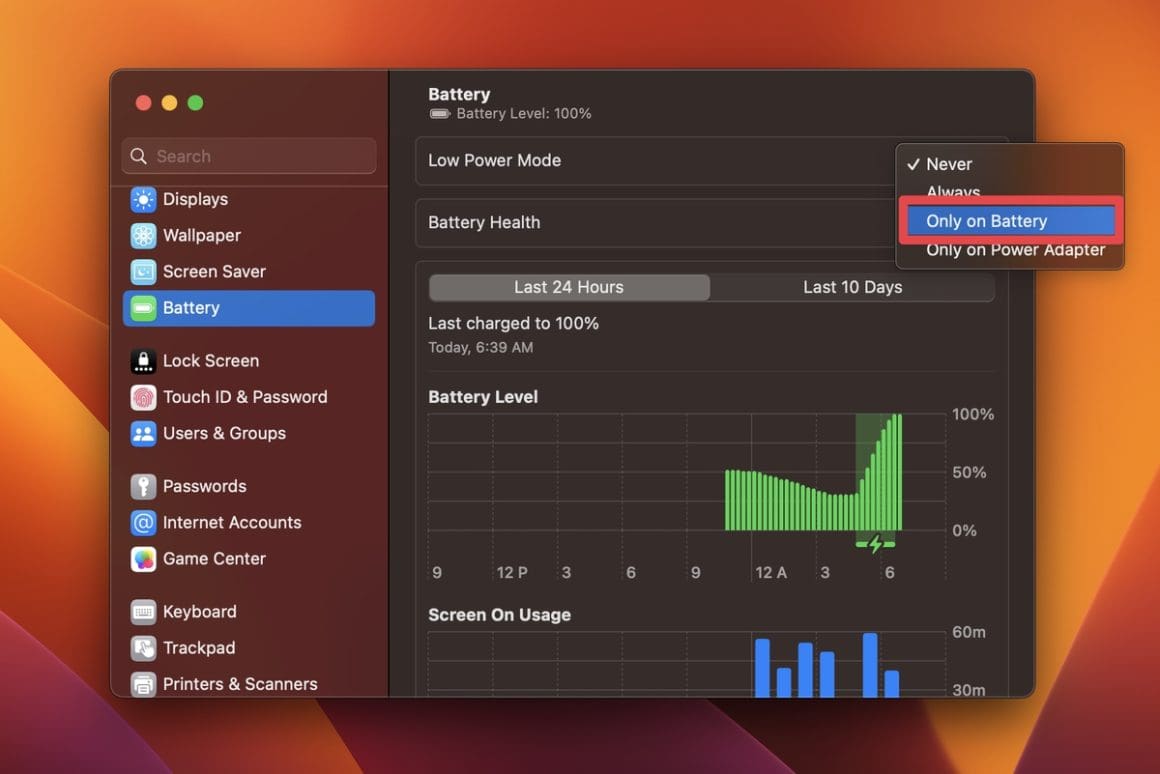Image resolution: width=1160 pixels, height=774 pixels.
Task: Click the Printers & Scanners icon
Action: tap(142, 684)
